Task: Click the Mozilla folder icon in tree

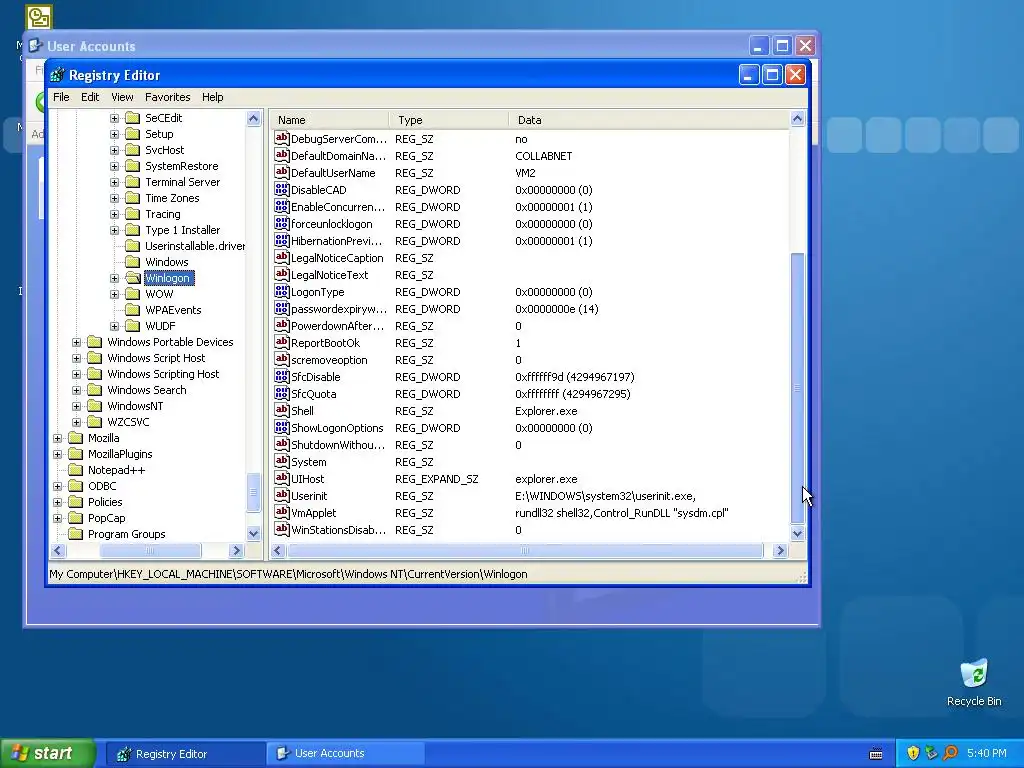Action: click(76, 438)
